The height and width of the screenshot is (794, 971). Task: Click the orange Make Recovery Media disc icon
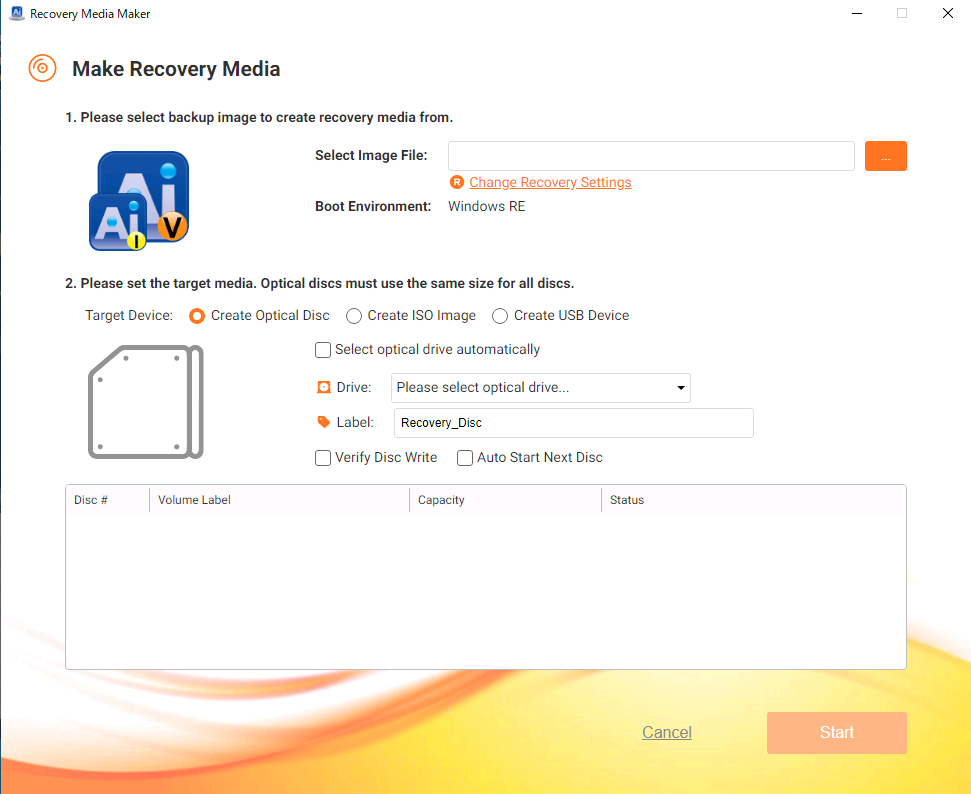42,68
